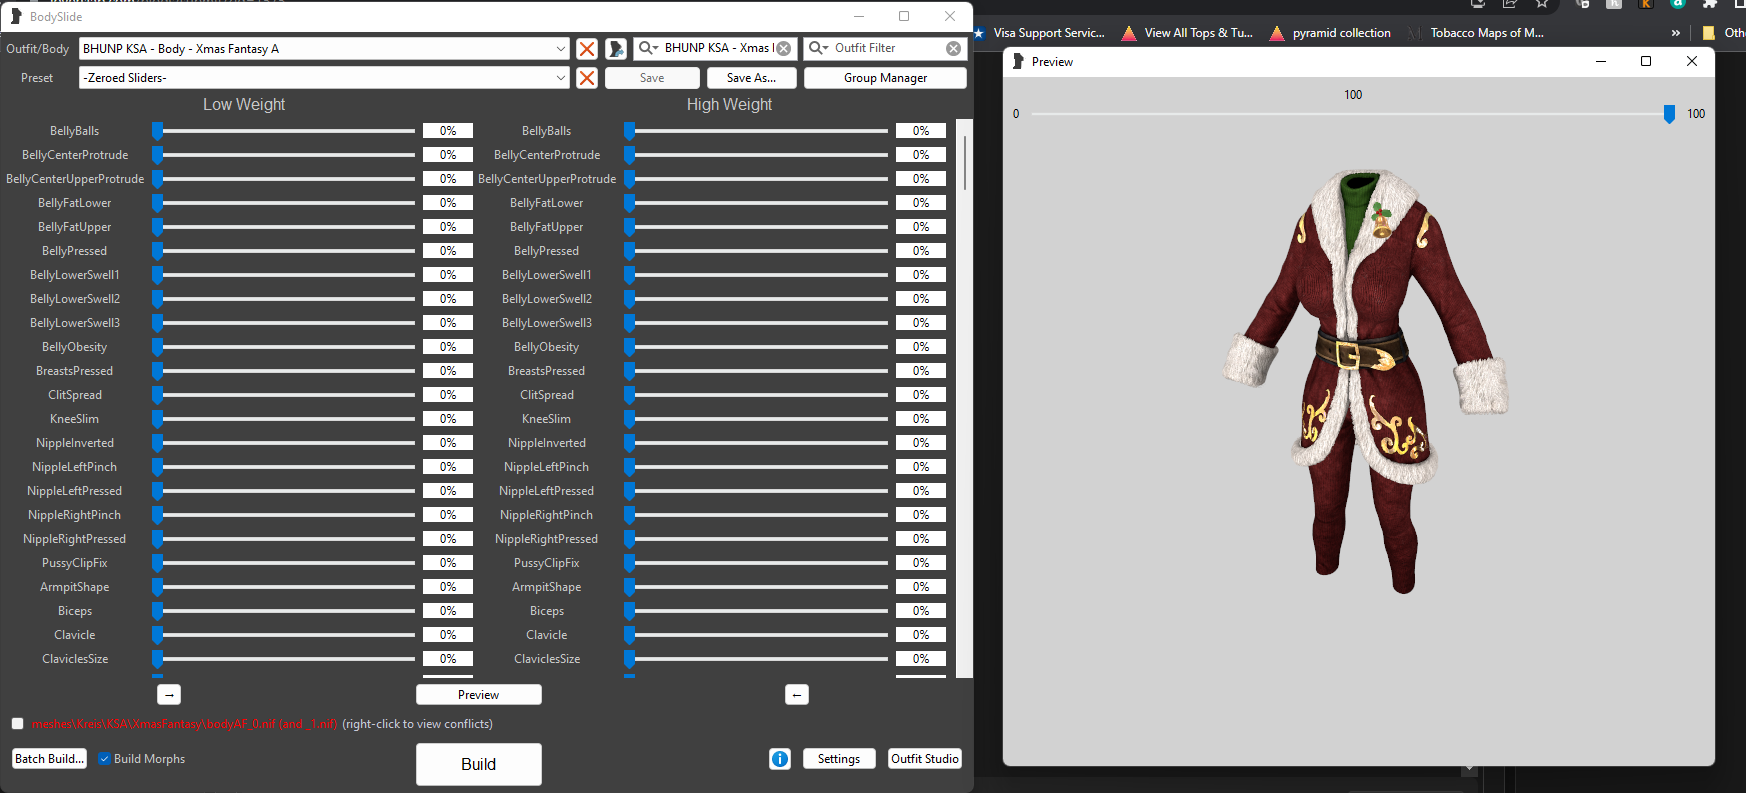Clear the Outfit Filter field

point(954,48)
